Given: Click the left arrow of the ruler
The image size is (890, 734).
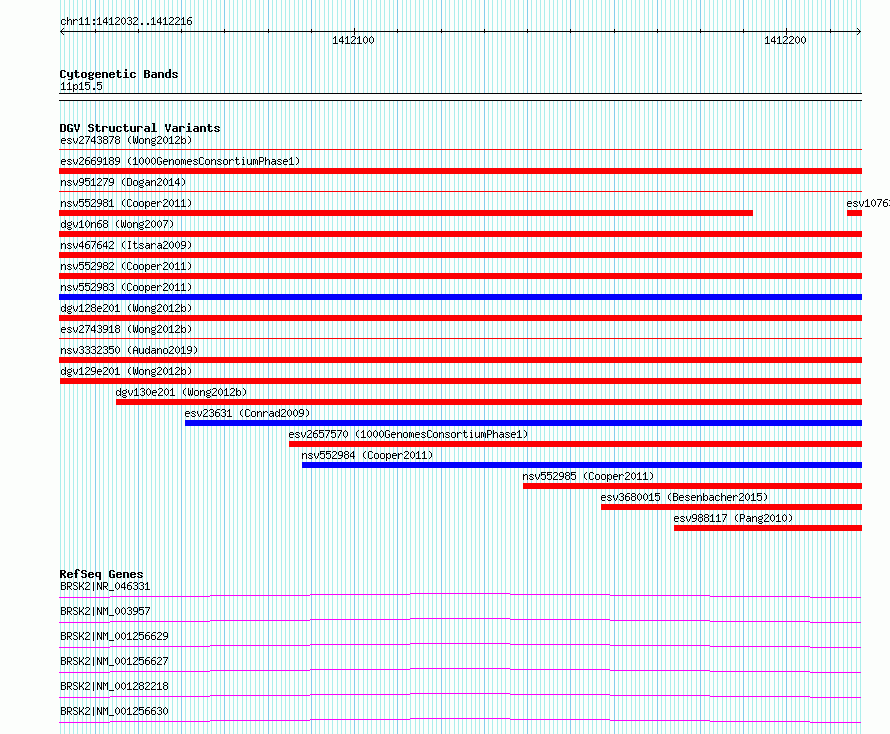Looking at the screenshot, I should click(62, 31).
